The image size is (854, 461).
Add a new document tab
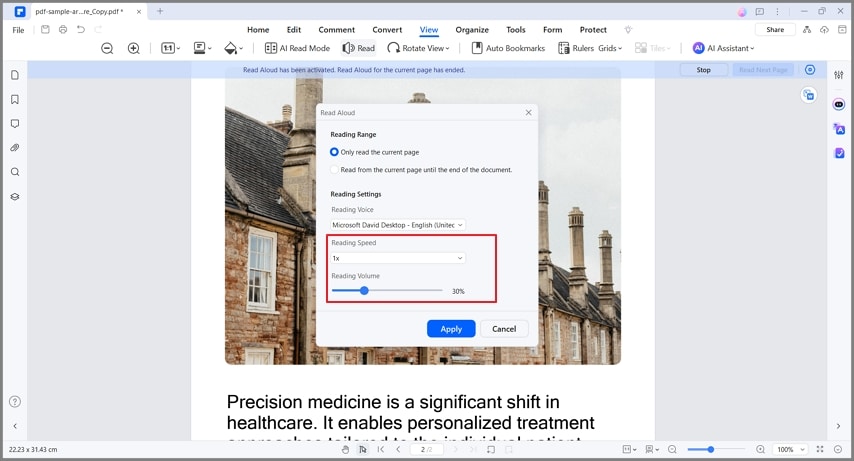(160, 11)
